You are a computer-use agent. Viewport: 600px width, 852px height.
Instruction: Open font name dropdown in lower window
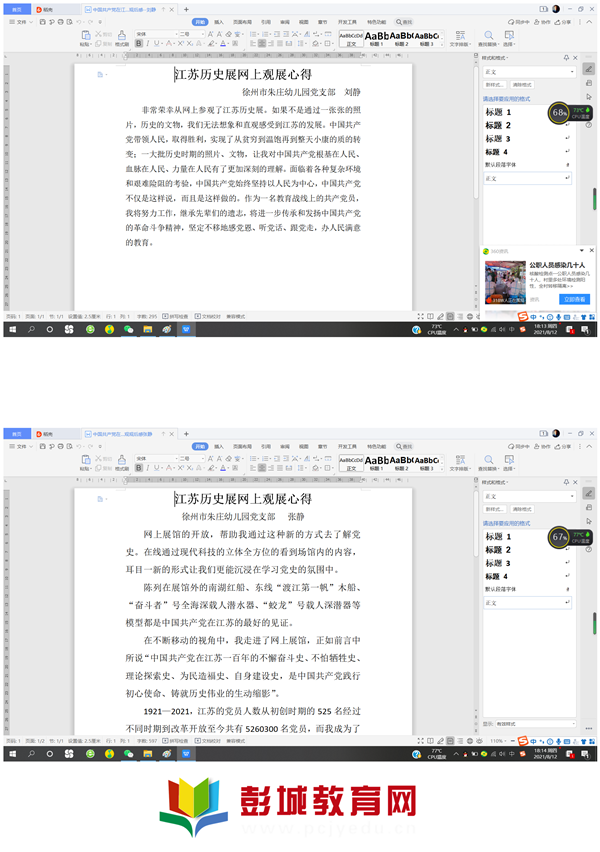point(175,458)
